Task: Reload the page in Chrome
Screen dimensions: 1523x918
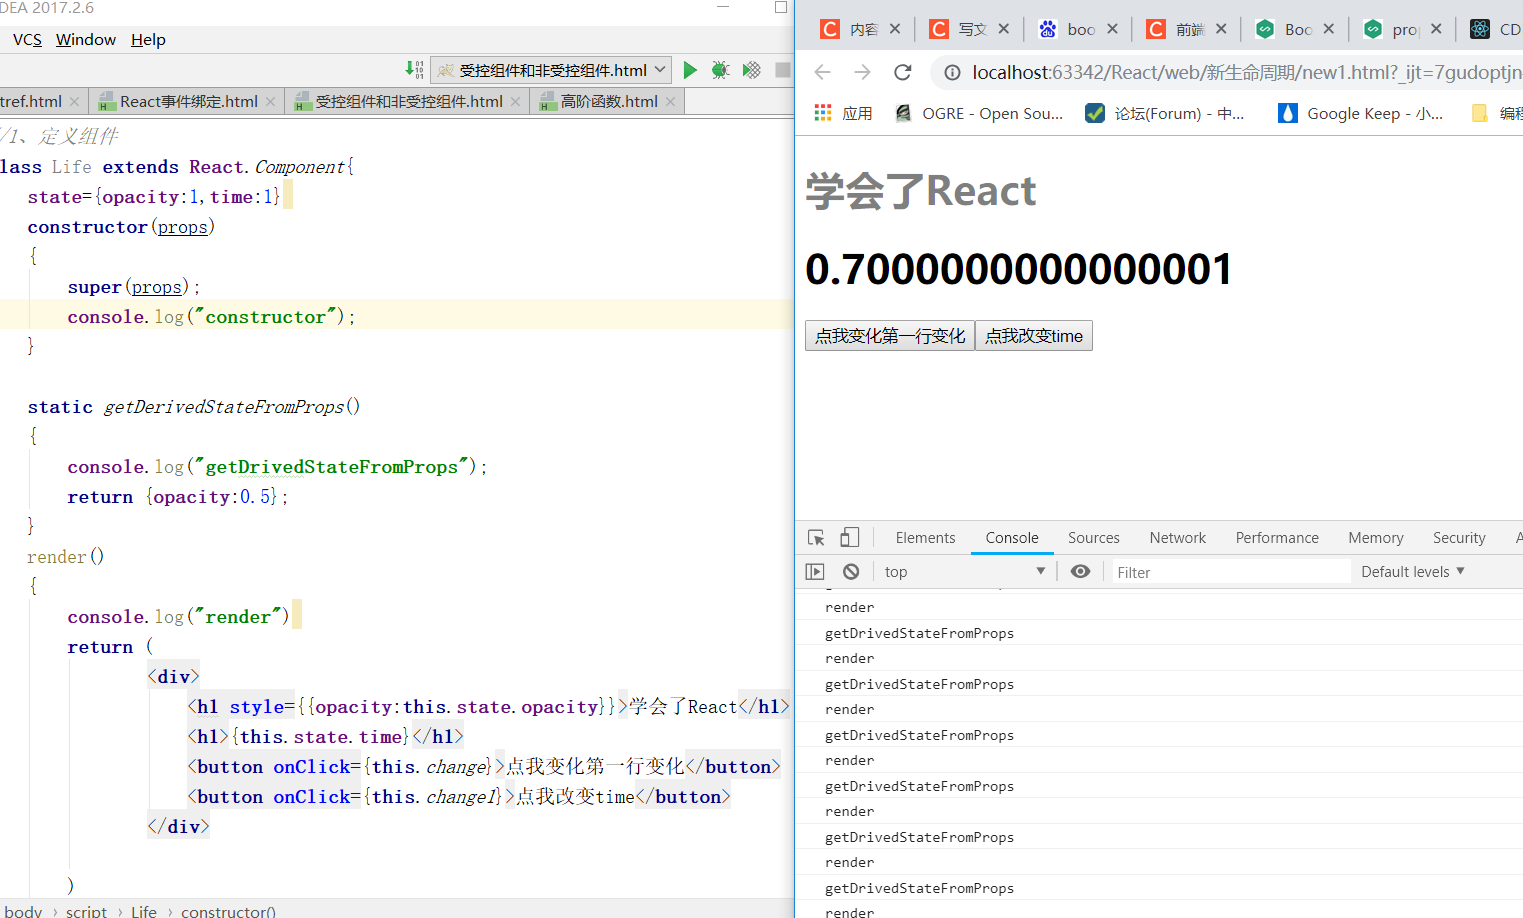Action: (x=903, y=72)
